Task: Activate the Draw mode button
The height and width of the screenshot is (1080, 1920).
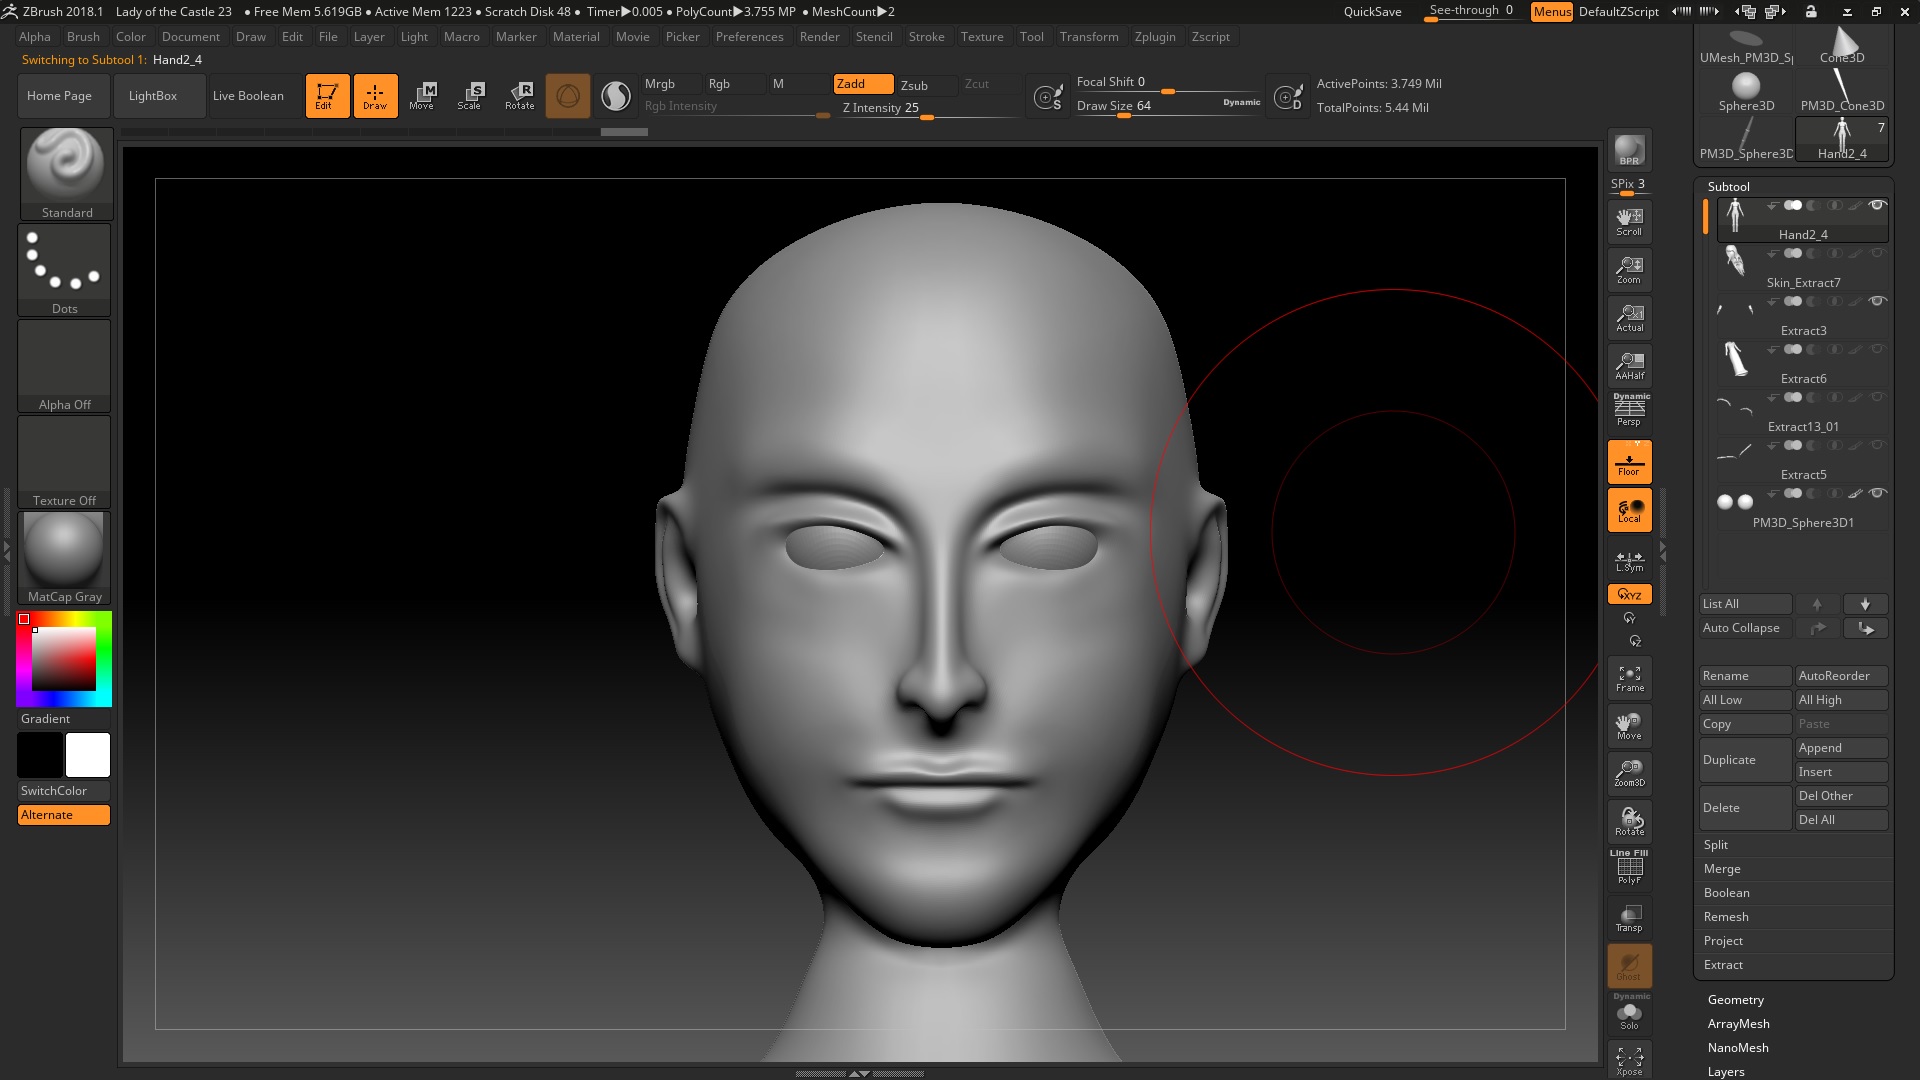Action: pos(375,96)
